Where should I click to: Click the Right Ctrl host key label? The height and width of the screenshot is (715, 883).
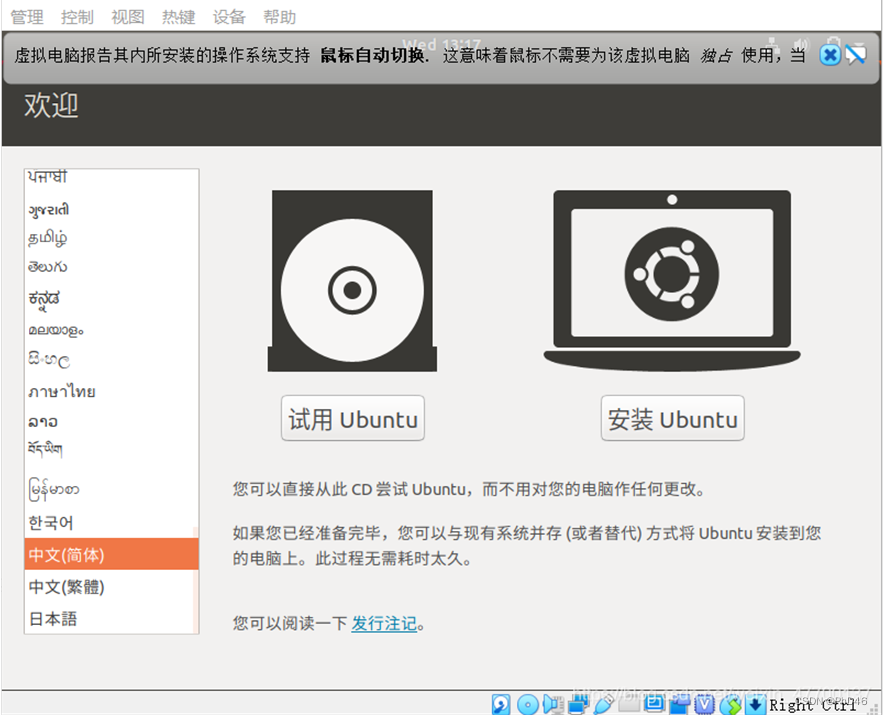click(x=813, y=705)
